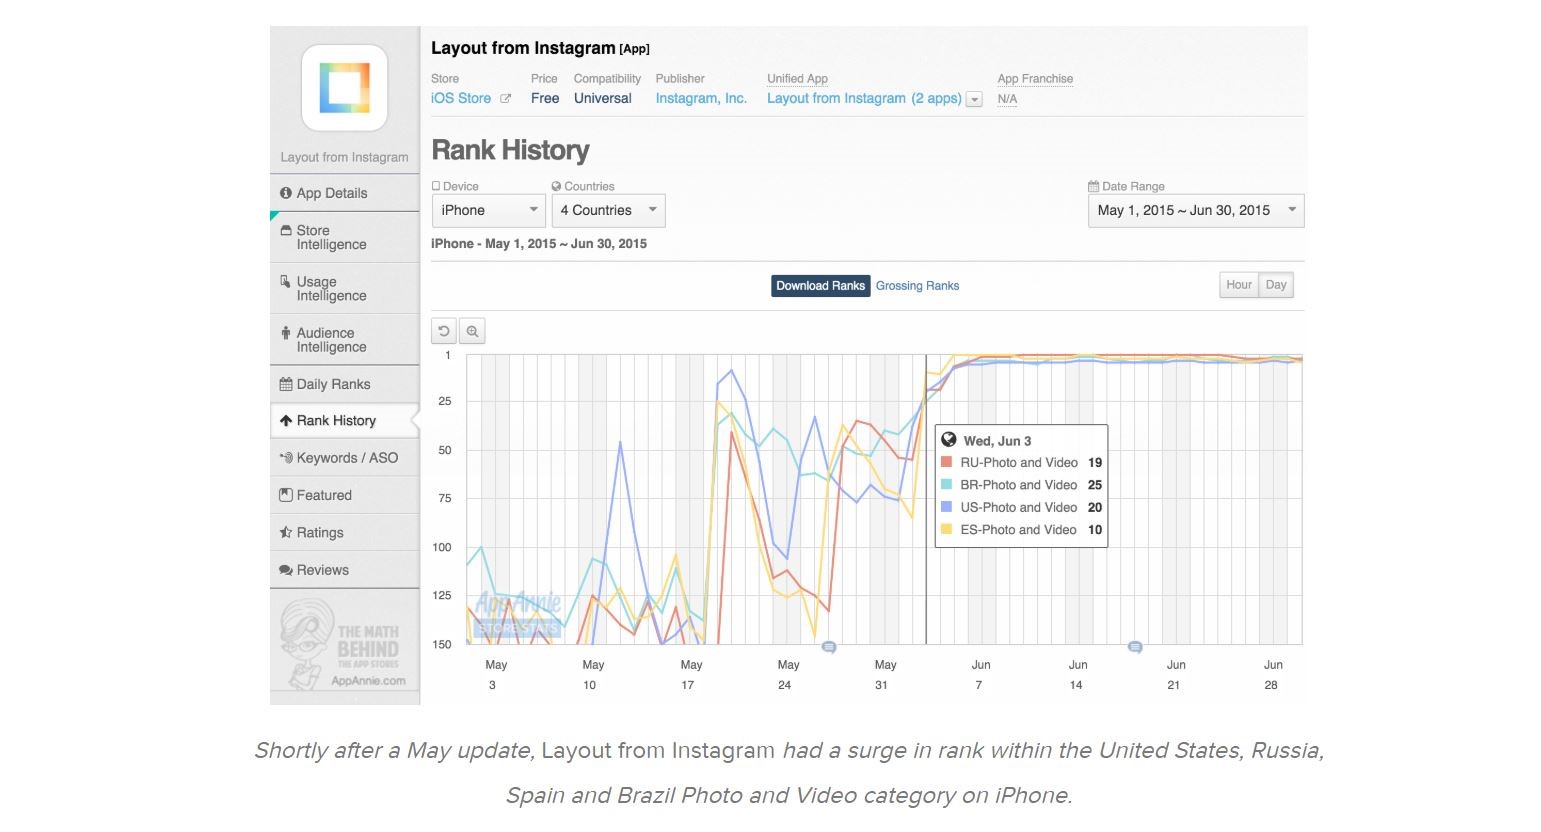The width and height of the screenshot is (1541, 832).
Task: Click the comment marker near May 27
Action: coord(828,647)
